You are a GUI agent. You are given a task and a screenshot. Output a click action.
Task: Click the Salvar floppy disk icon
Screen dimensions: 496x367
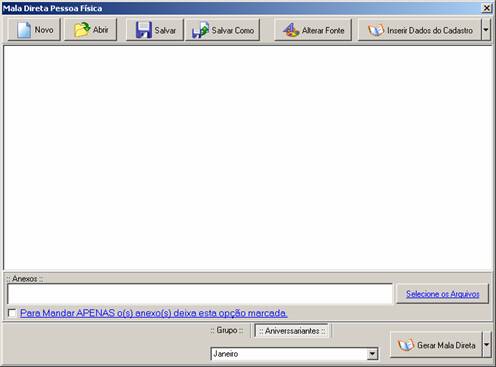pos(144,30)
